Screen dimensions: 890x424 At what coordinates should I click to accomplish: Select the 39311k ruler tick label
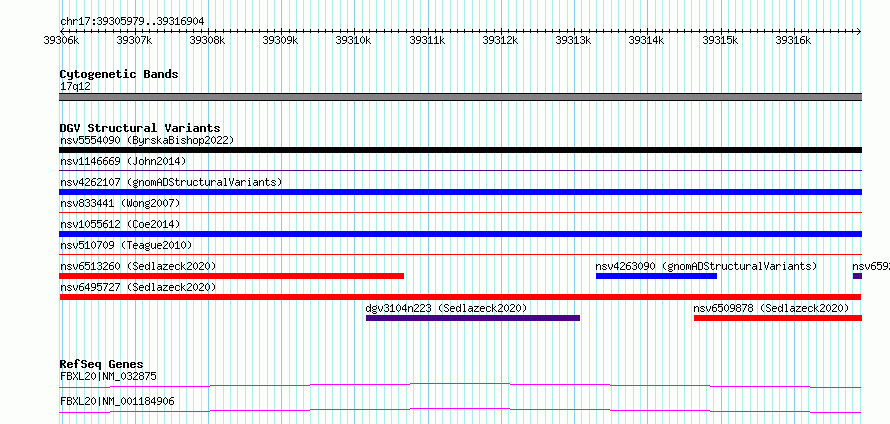(427, 40)
